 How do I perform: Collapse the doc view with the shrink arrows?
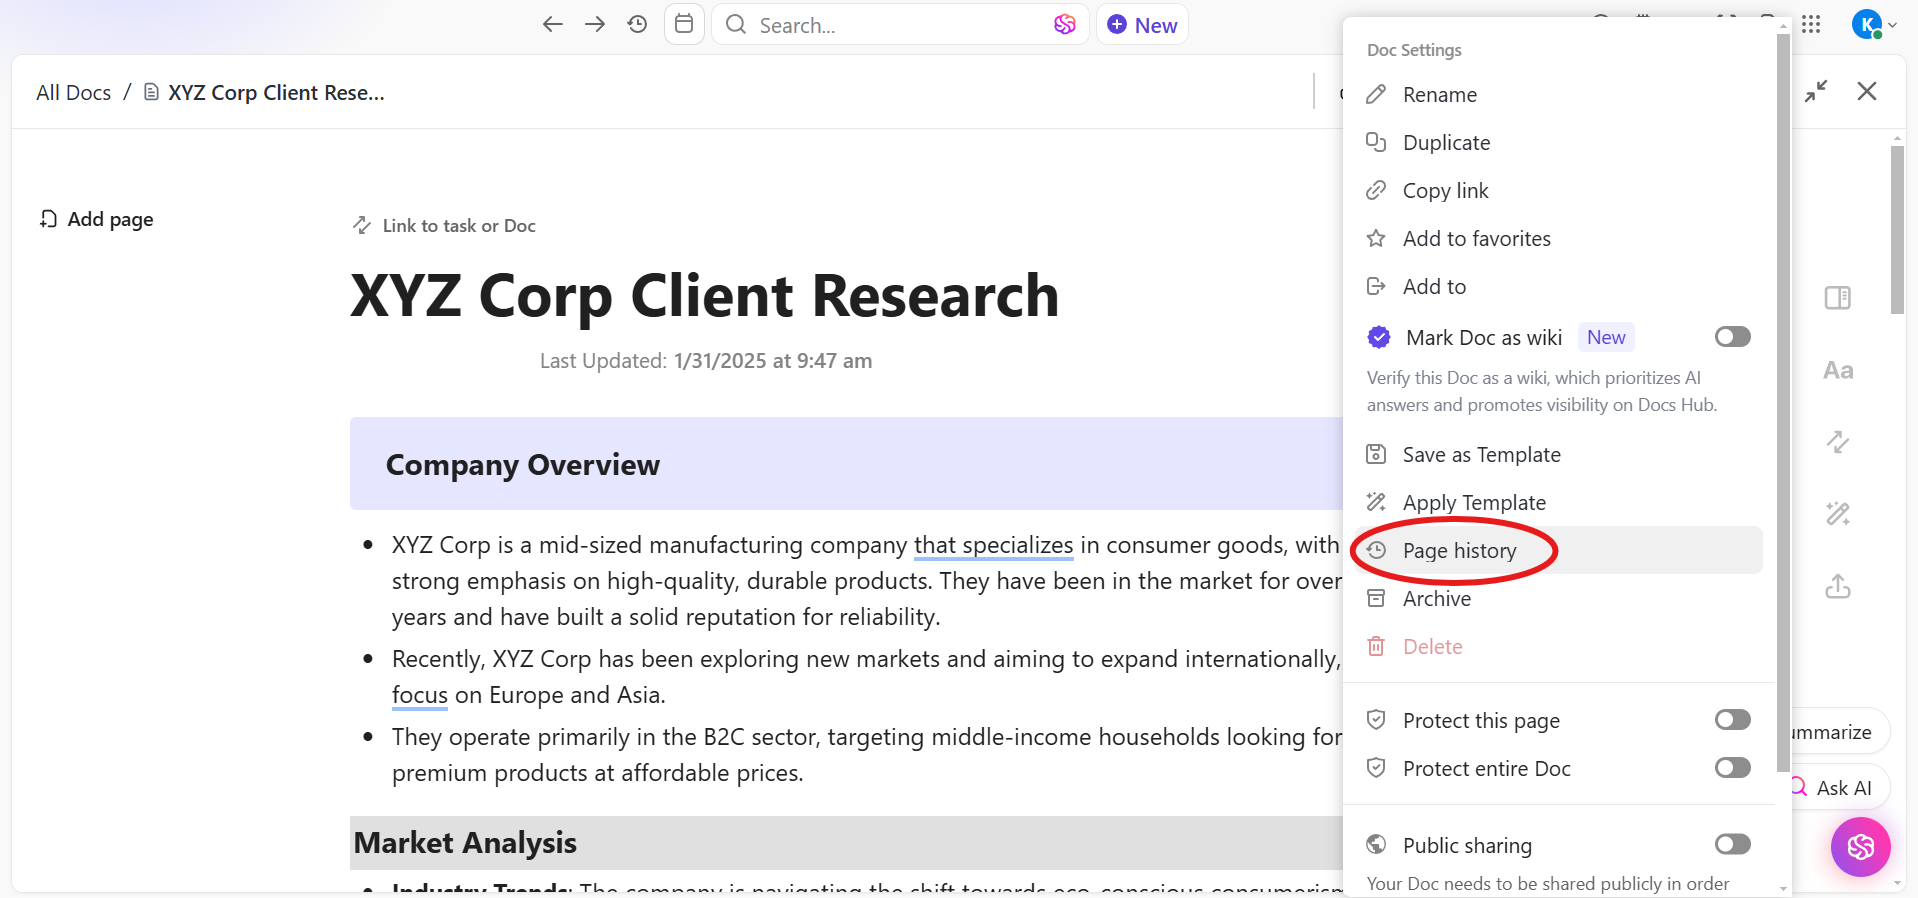1816,91
